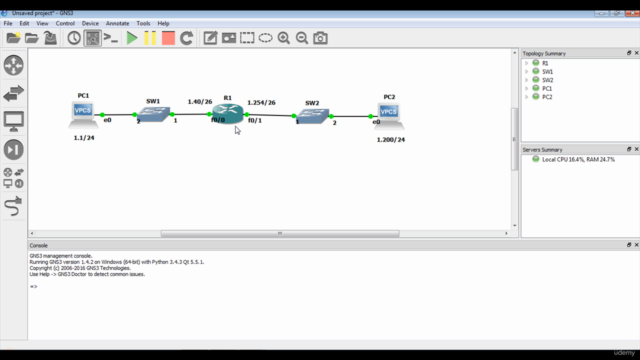Click canvas scroll down arrow
The image size is (640, 360).
click(x=514, y=225)
